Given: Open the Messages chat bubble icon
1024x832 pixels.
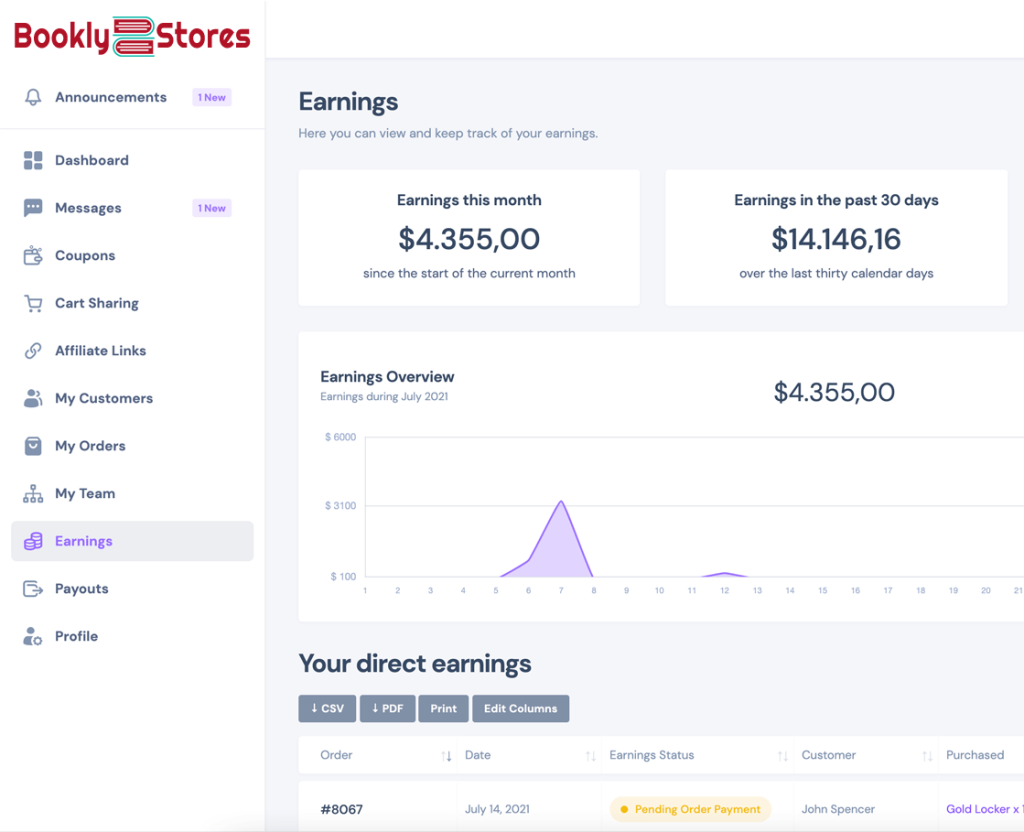Looking at the screenshot, I should pos(32,208).
